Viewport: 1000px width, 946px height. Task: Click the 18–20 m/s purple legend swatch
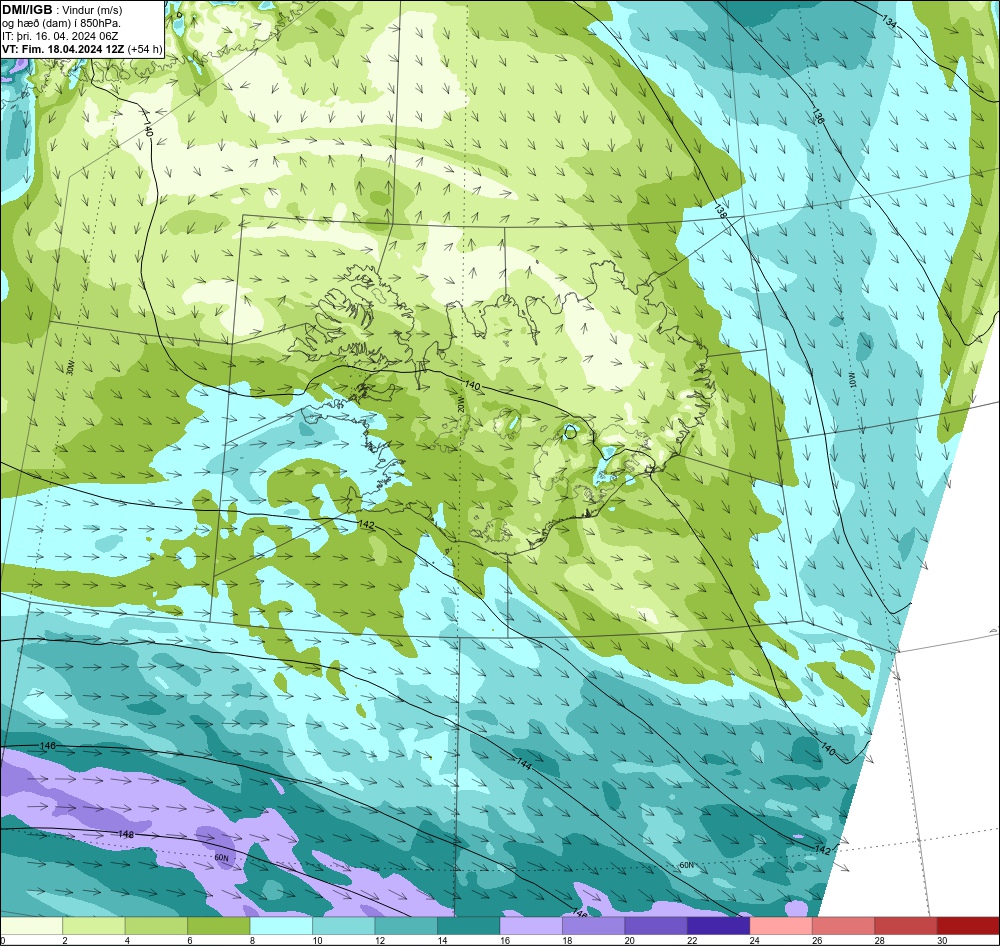(594, 926)
